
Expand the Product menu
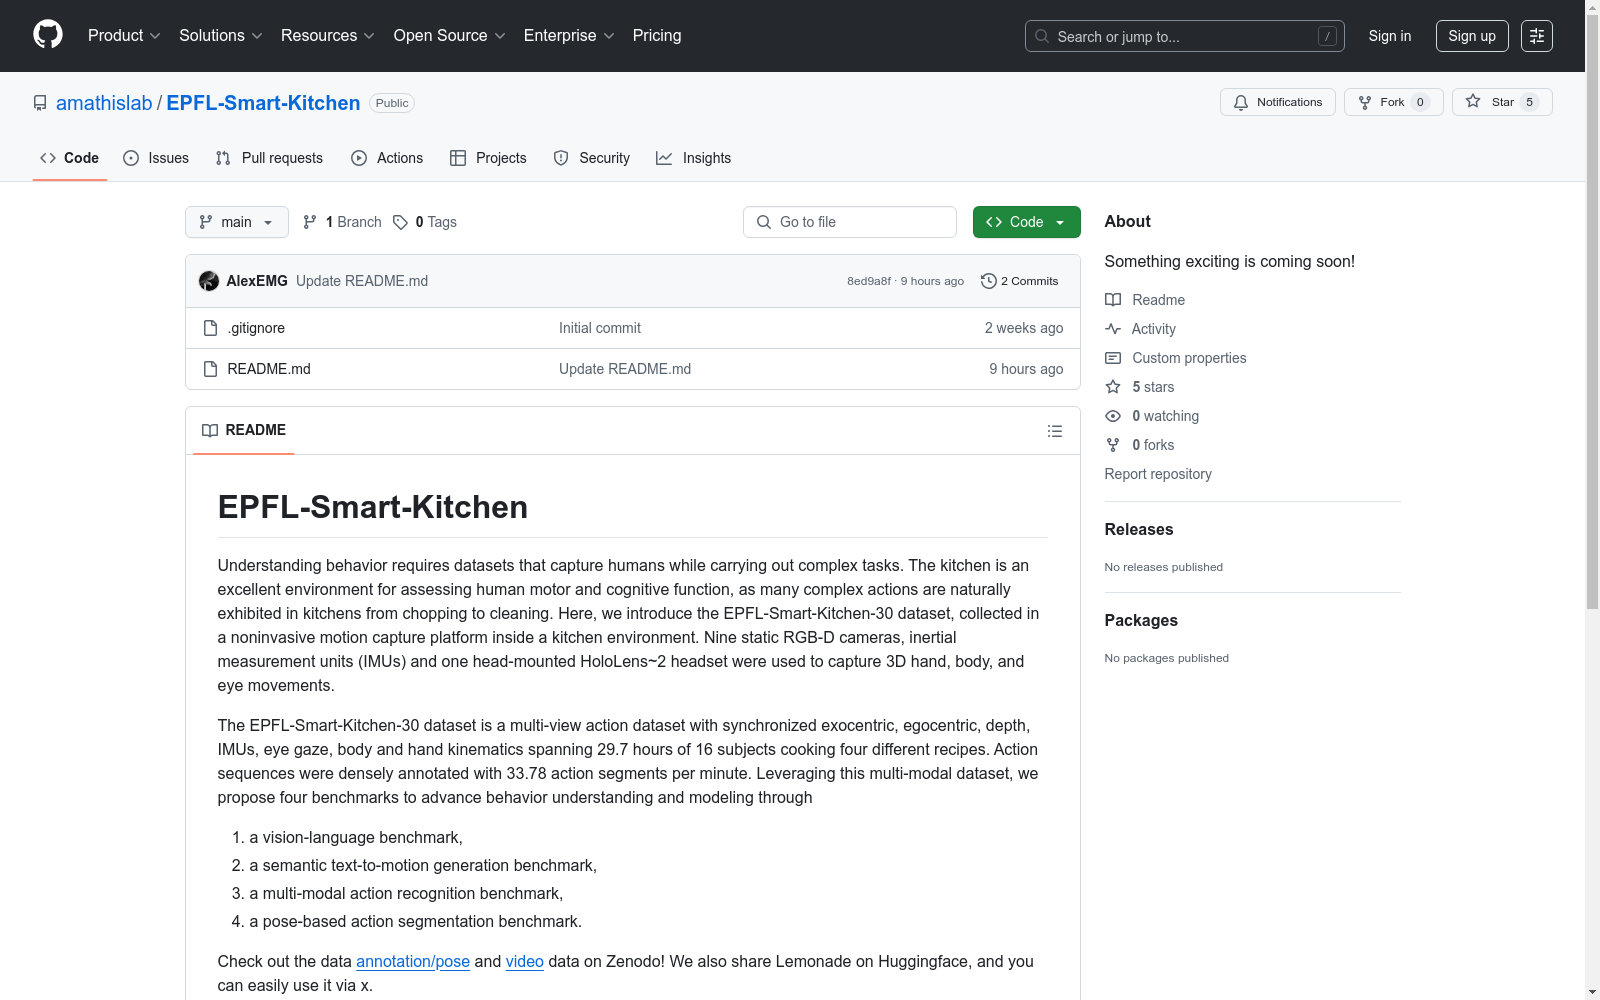coord(124,35)
